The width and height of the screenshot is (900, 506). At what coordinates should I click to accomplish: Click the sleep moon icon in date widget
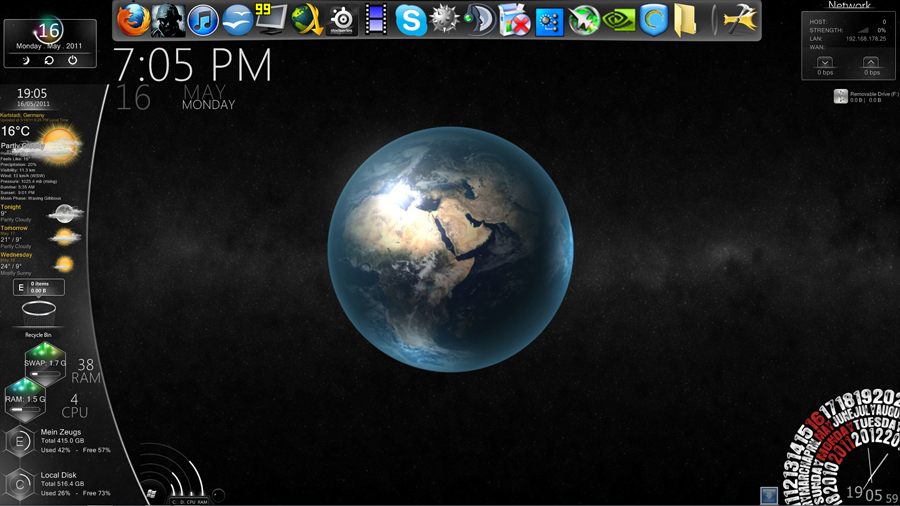[26, 60]
